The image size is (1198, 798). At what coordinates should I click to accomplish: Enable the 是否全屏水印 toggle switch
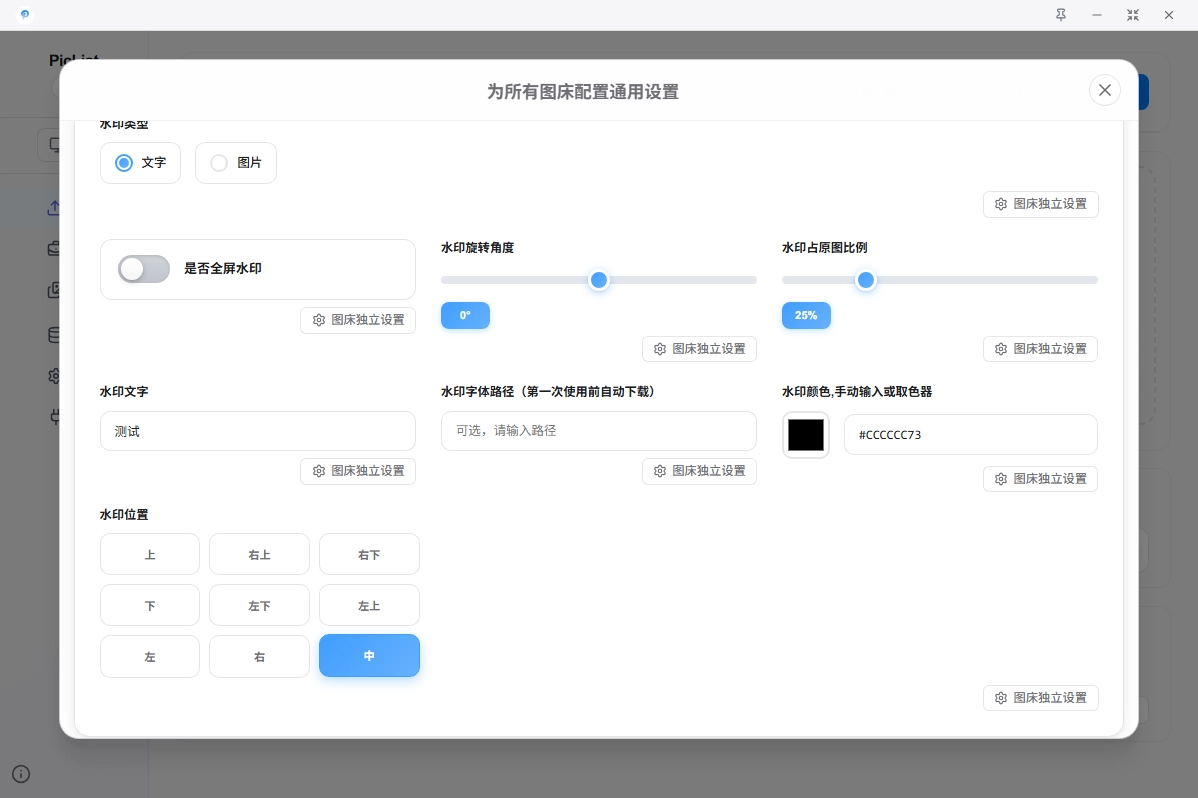coord(144,269)
